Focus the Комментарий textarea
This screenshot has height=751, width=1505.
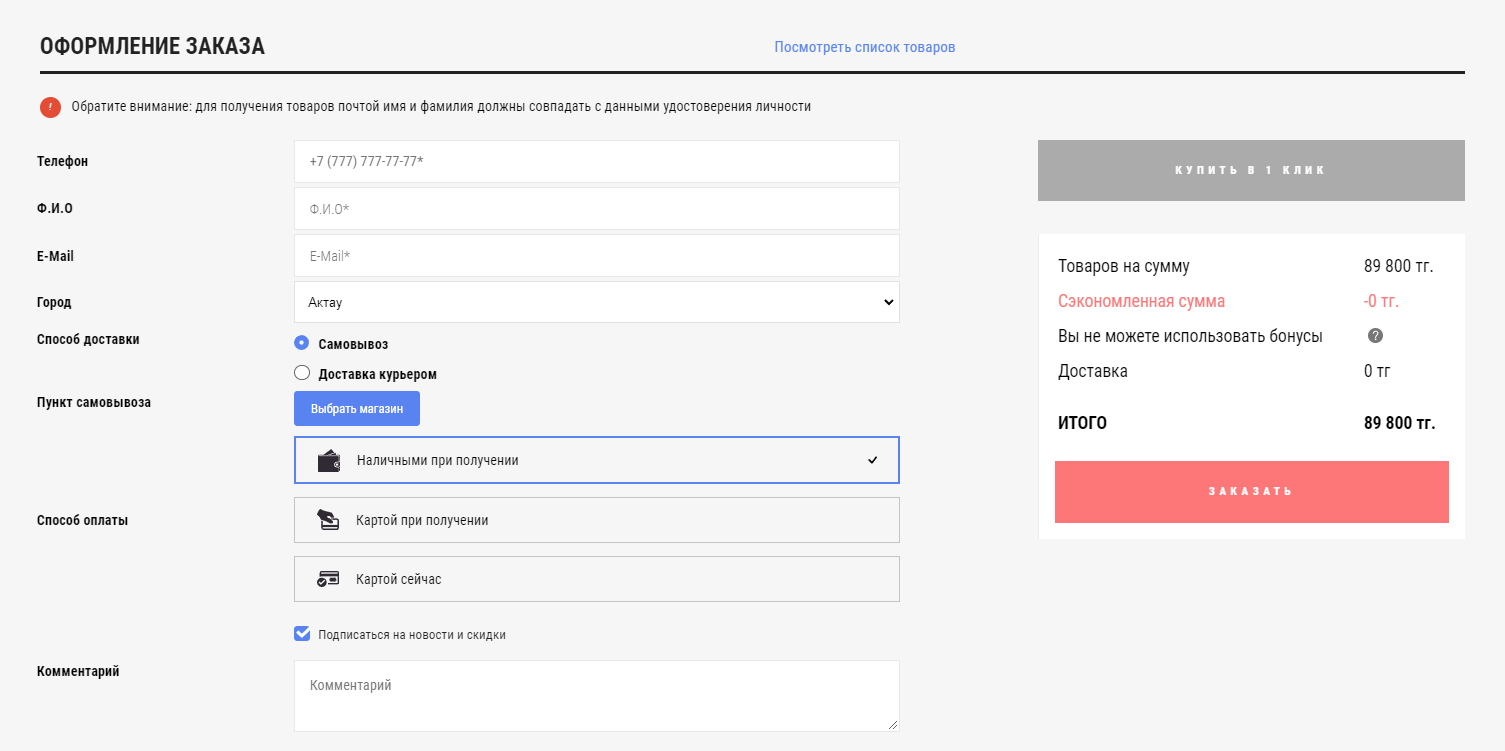click(x=597, y=696)
